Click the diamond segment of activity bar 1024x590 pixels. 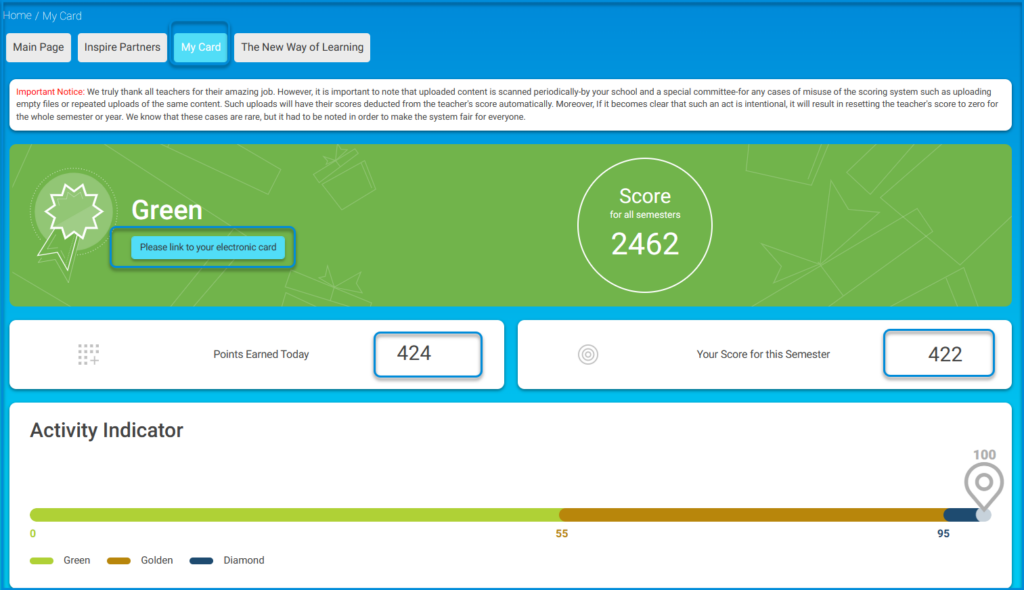[961, 515]
